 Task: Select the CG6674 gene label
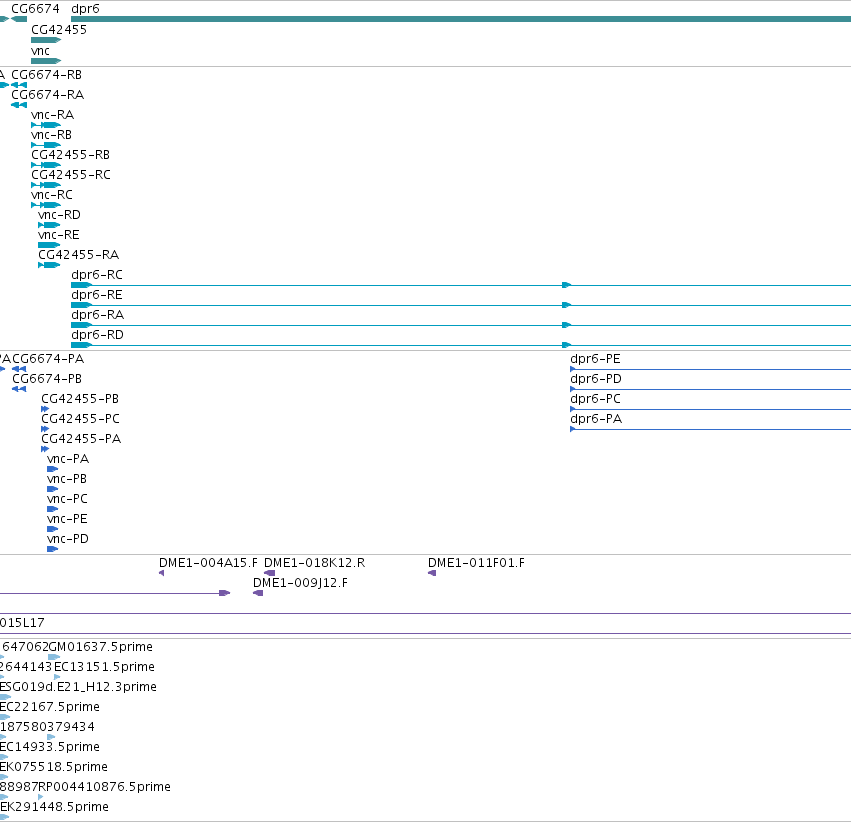(35, 9)
